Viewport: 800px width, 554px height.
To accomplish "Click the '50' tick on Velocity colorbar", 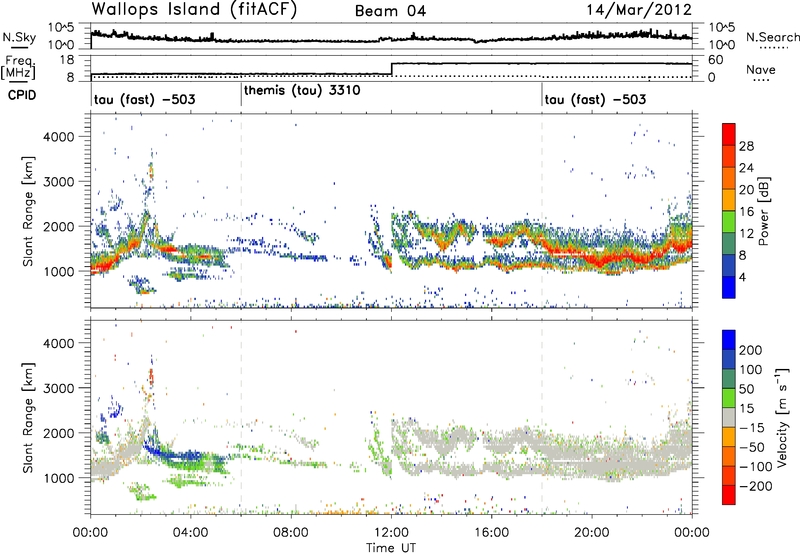I will coord(746,389).
